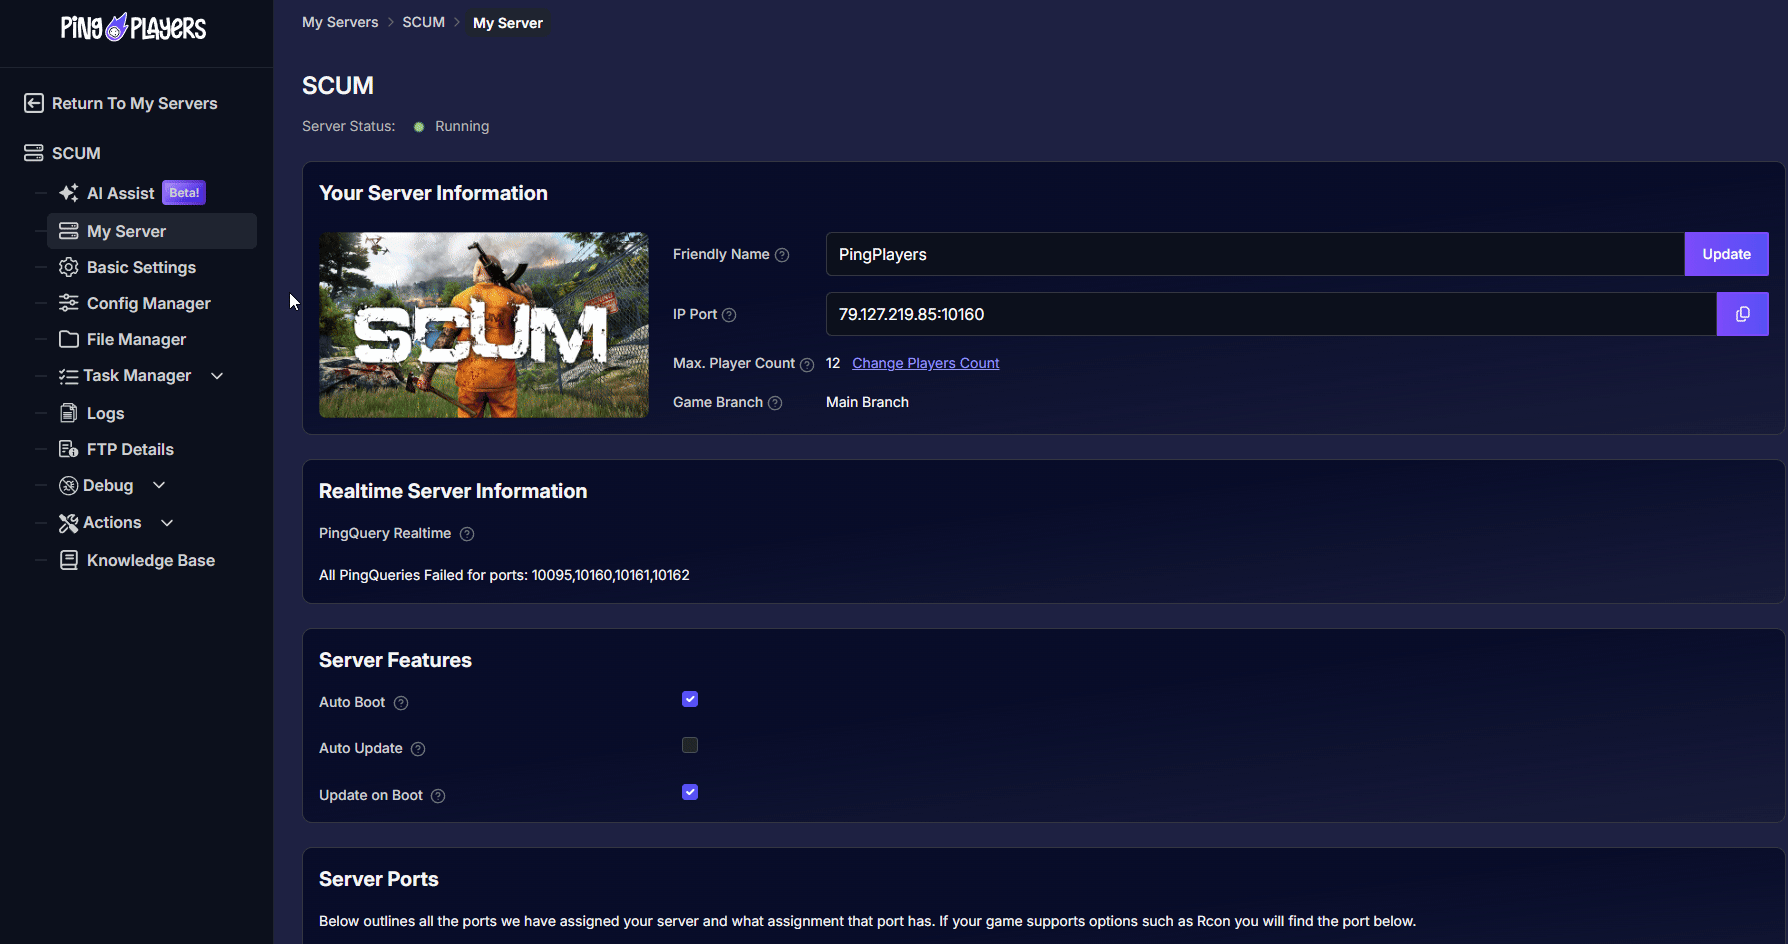Click the Logs document icon
The image size is (1788, 944).
69,413
